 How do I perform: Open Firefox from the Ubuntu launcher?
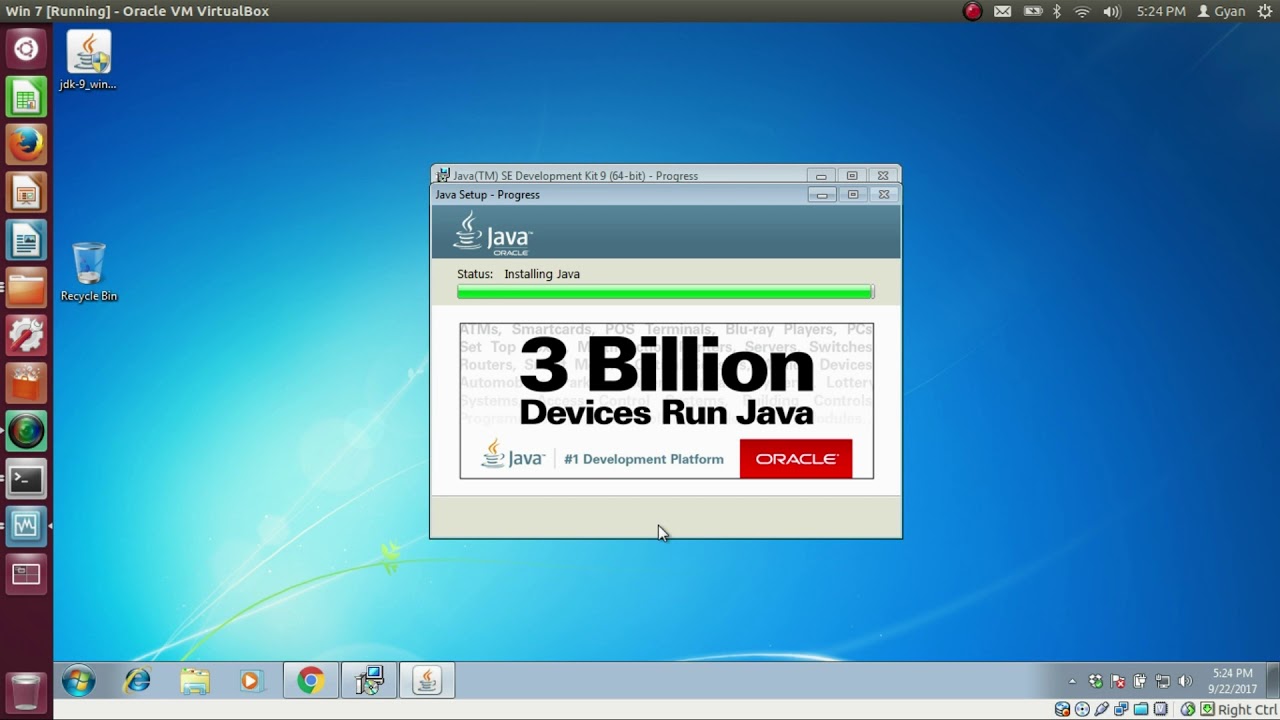[x=26, y=145]
